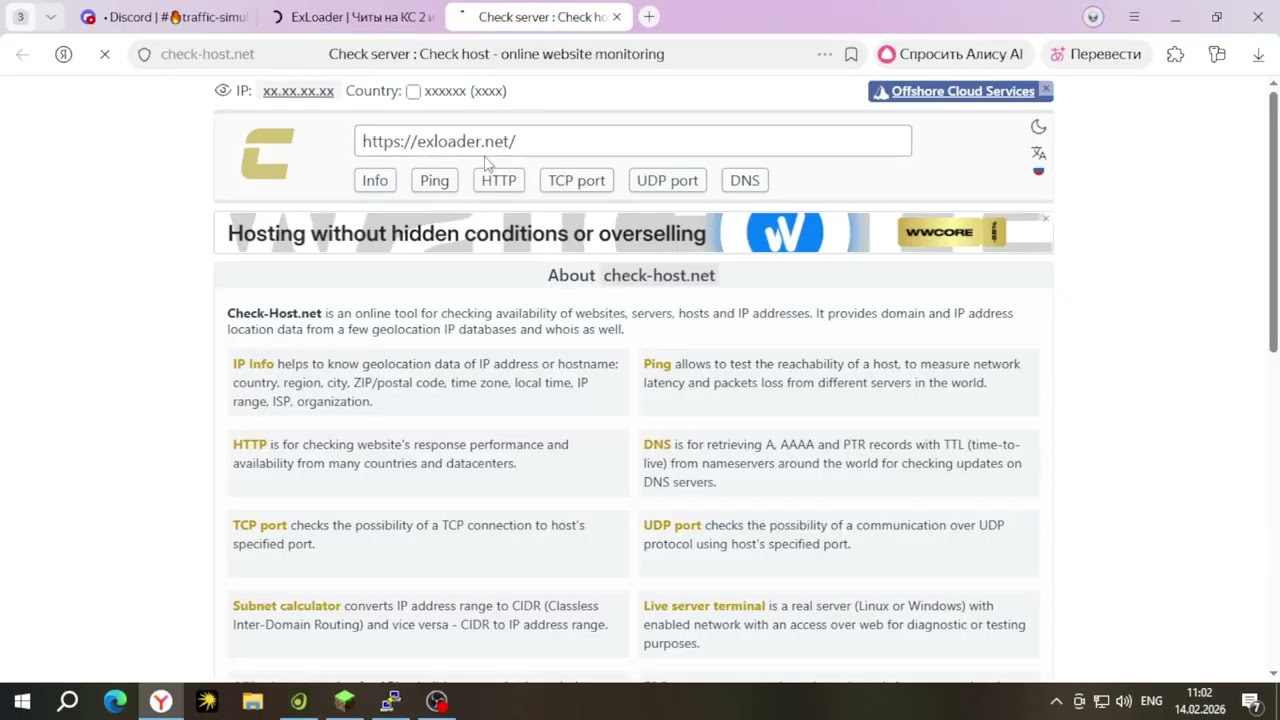
Task: Click the hidden xx.xx.xx.xx IP address
Action: click(x=298, y=91)
